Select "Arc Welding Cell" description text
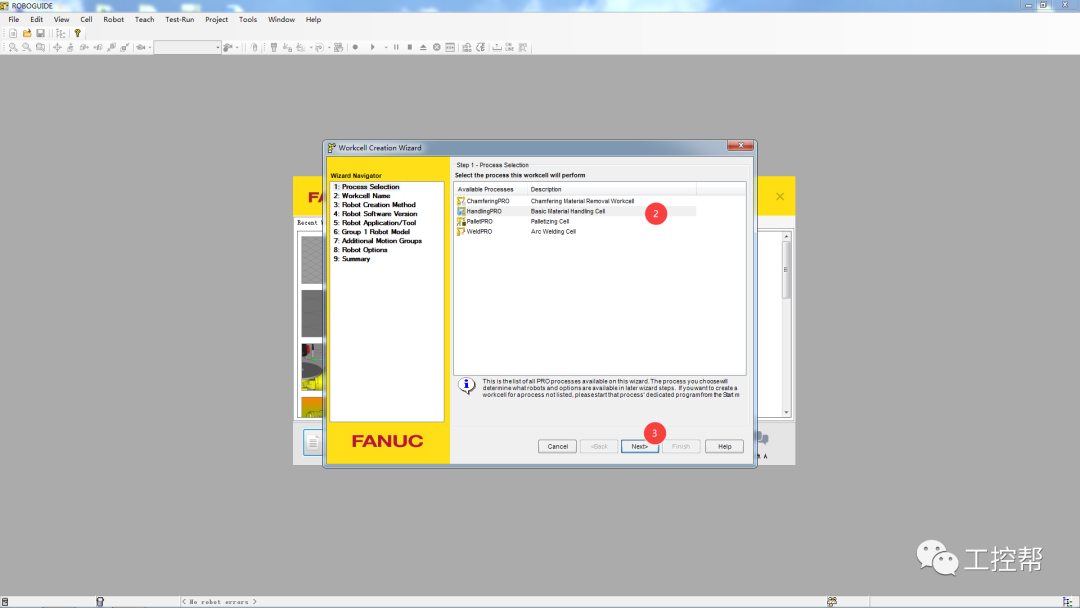The image size is (1080, 608). coord(553,232)
